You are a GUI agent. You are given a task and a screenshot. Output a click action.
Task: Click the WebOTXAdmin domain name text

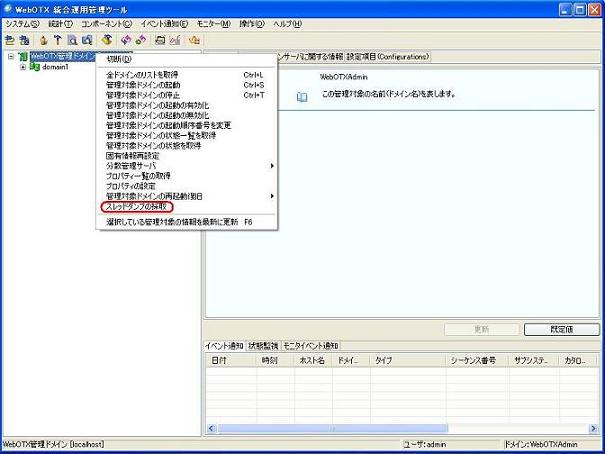[343, 77]
